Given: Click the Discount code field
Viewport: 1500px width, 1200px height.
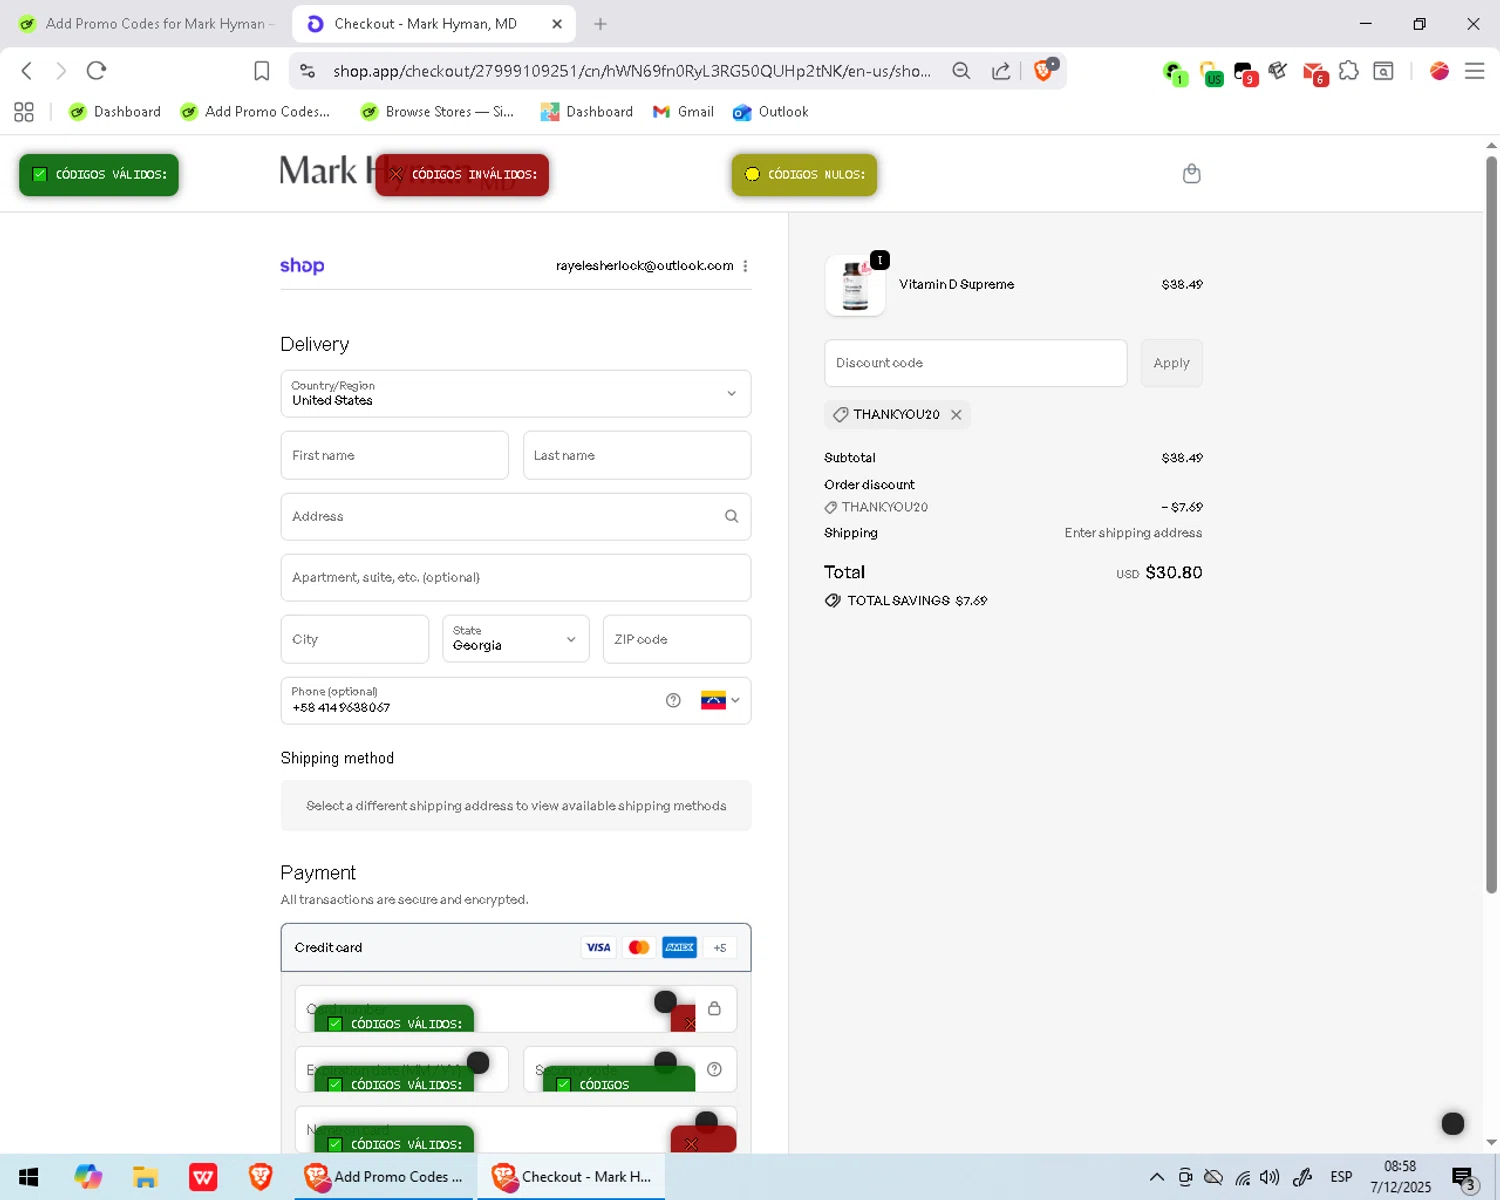Looking at the screenshot, I should 975,363.
